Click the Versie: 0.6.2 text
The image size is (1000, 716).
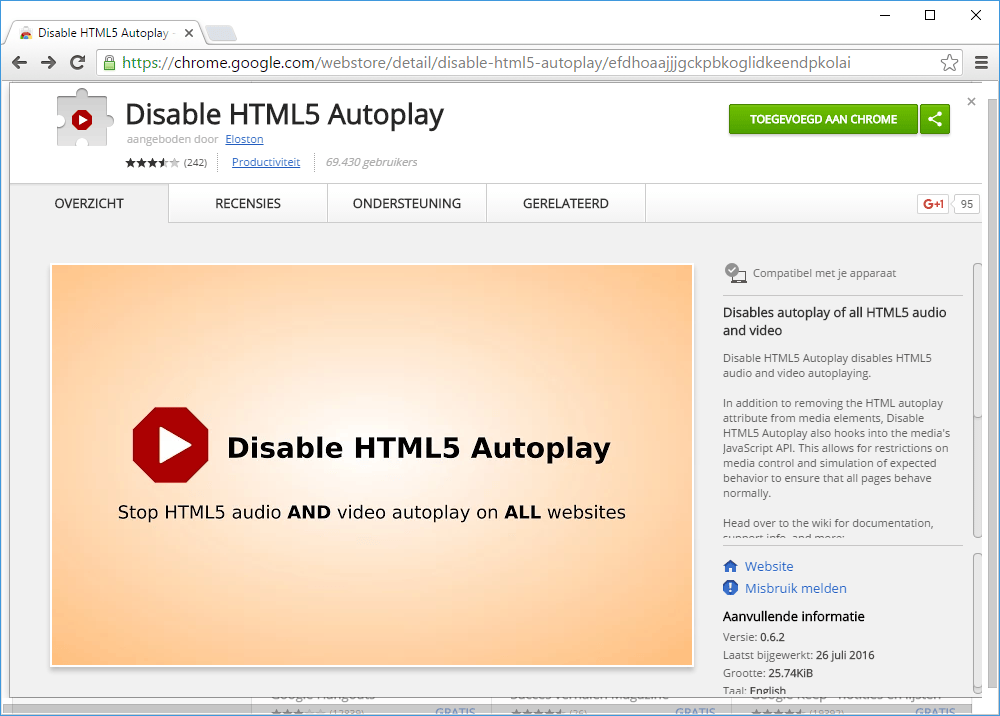click(754, 637)
